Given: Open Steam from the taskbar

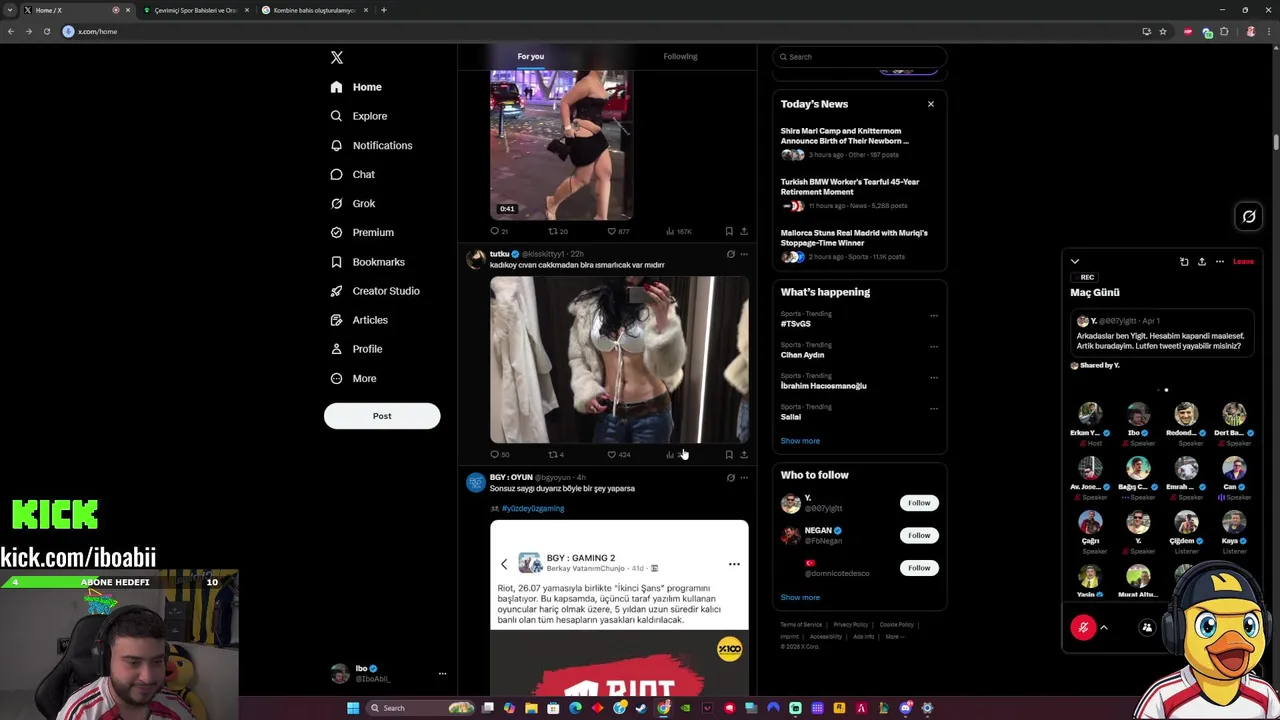Looking at the screenshot, I should coord(641,708).
